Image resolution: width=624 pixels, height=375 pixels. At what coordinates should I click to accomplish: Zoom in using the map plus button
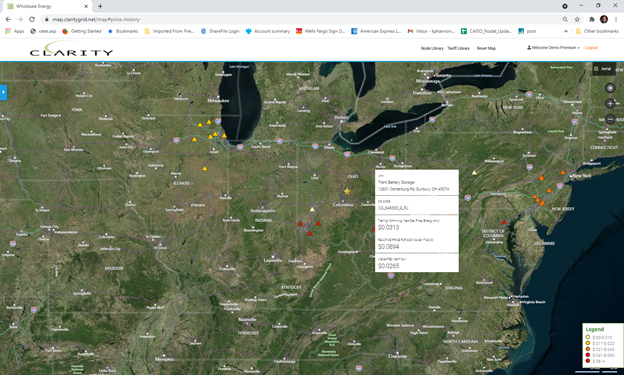pyautogui.click(x=610, y=104)
